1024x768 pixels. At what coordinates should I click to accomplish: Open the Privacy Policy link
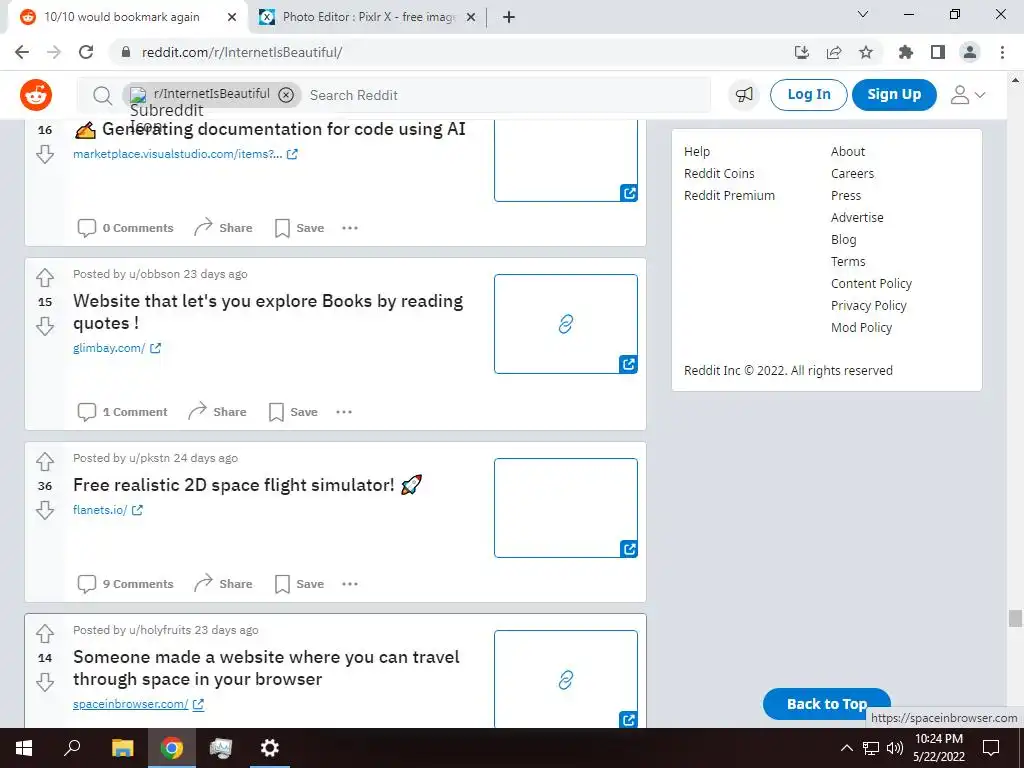[869, 306]
